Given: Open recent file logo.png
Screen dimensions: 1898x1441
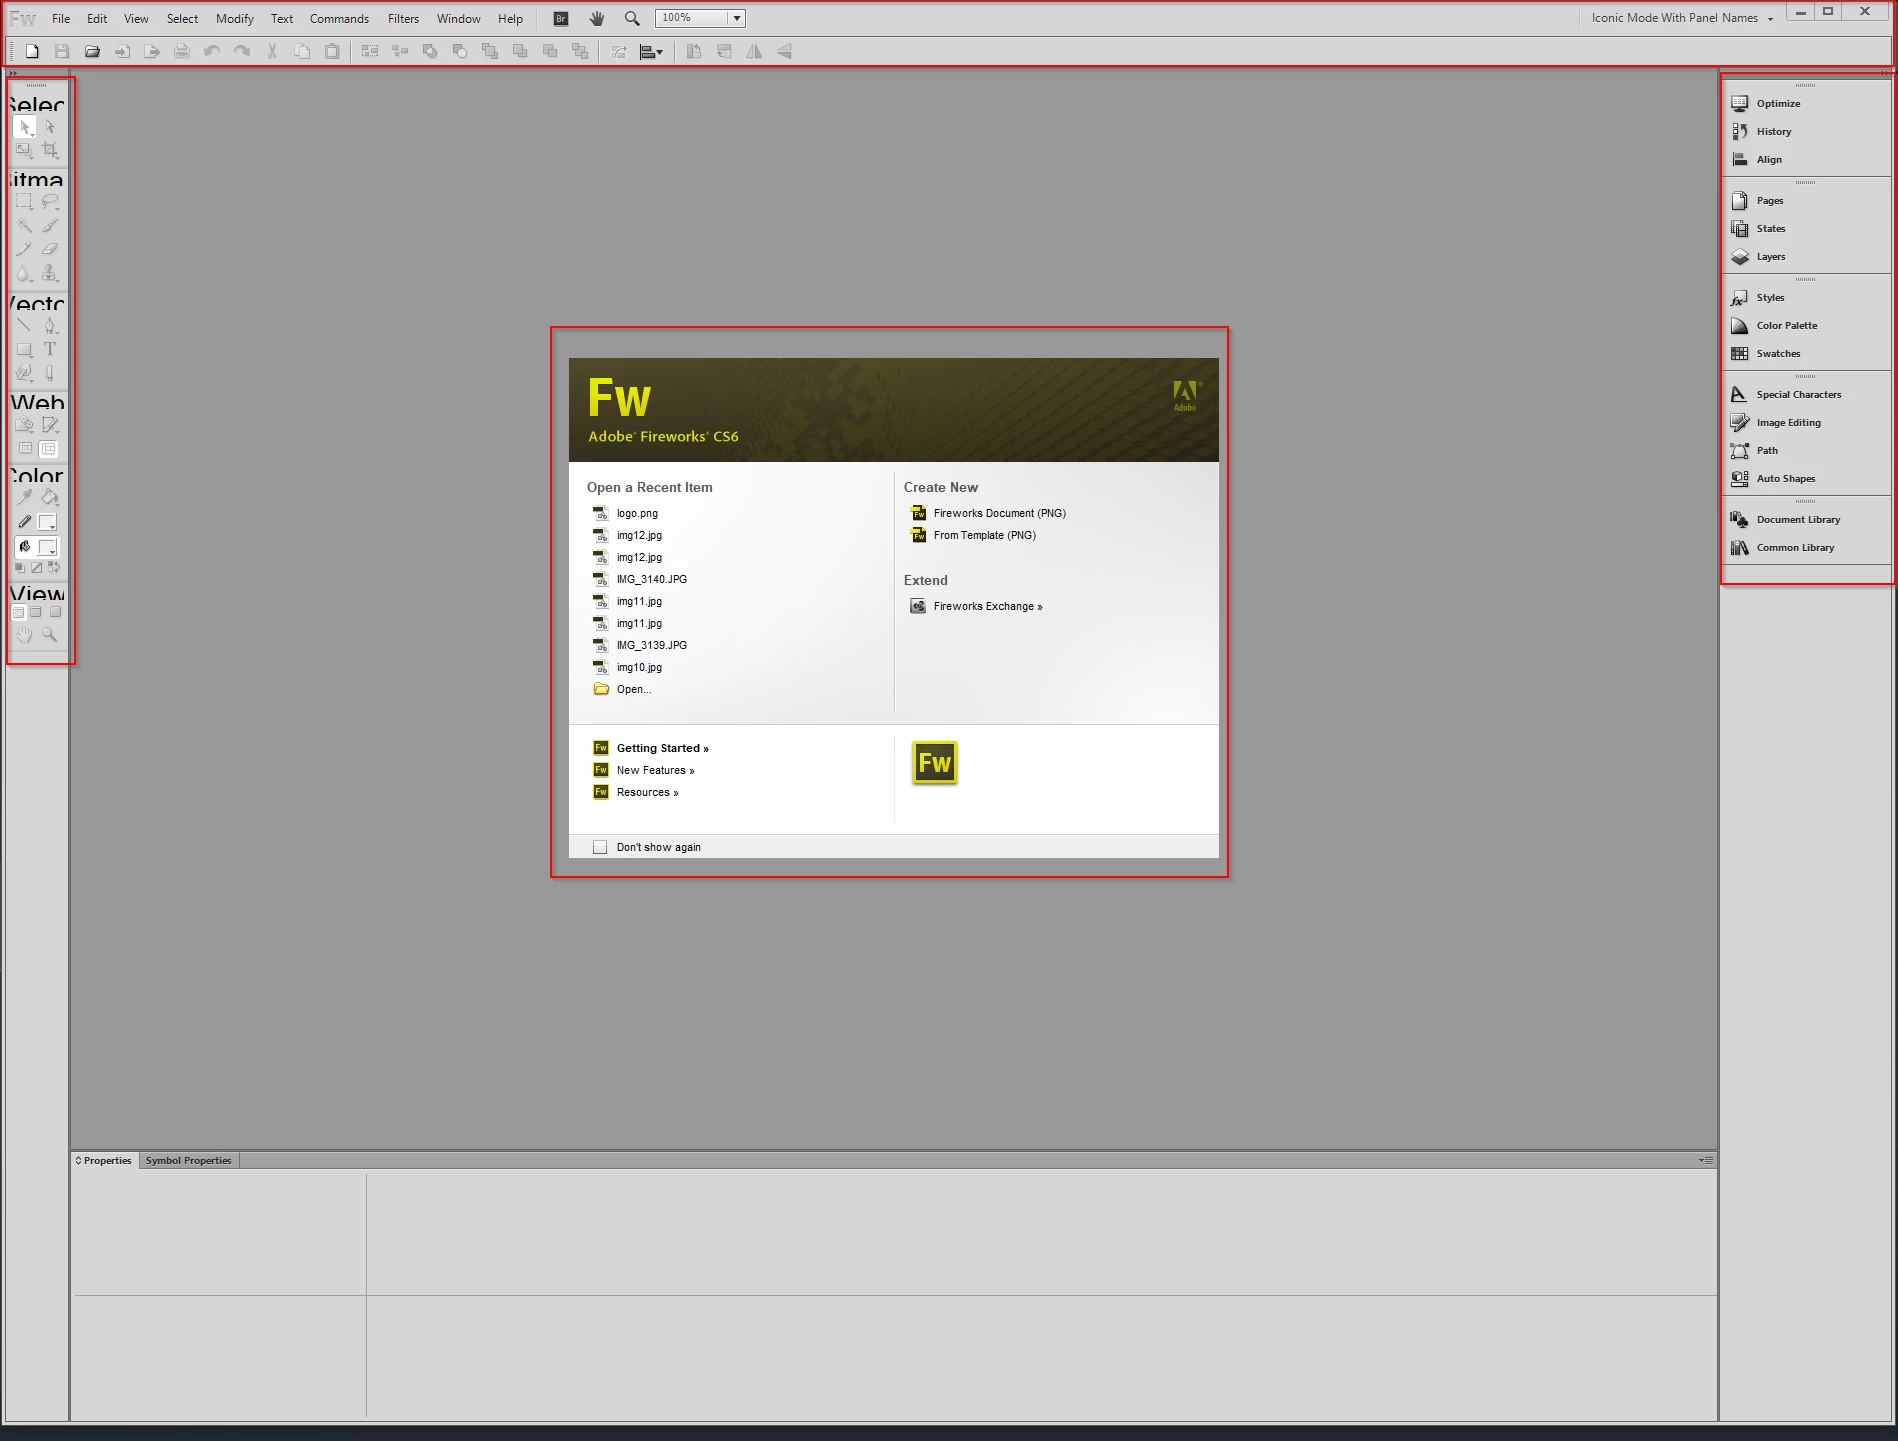Looking at the screenshot, I should tap(625, 513).
